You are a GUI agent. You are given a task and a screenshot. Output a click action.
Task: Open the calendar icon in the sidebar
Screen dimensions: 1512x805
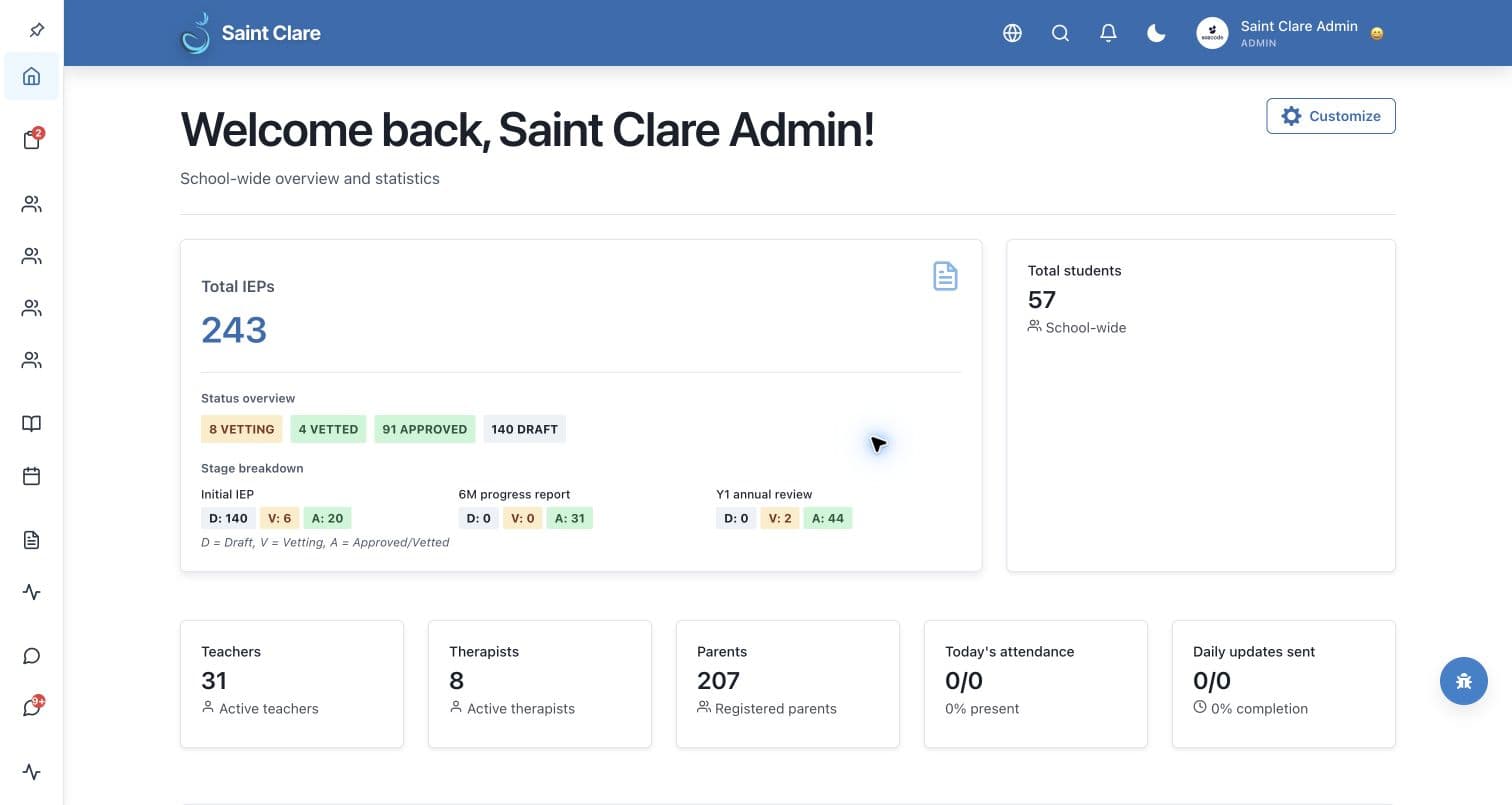[x=31, y=476]
